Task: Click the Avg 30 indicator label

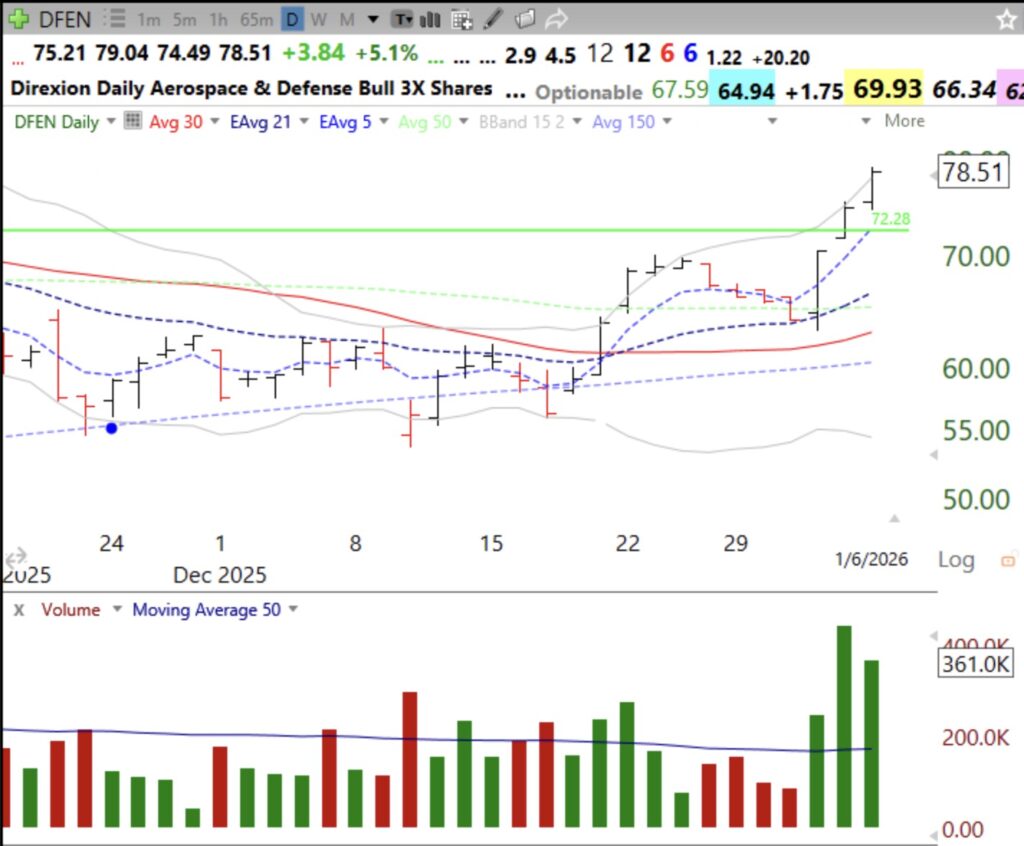Action: 176,122
